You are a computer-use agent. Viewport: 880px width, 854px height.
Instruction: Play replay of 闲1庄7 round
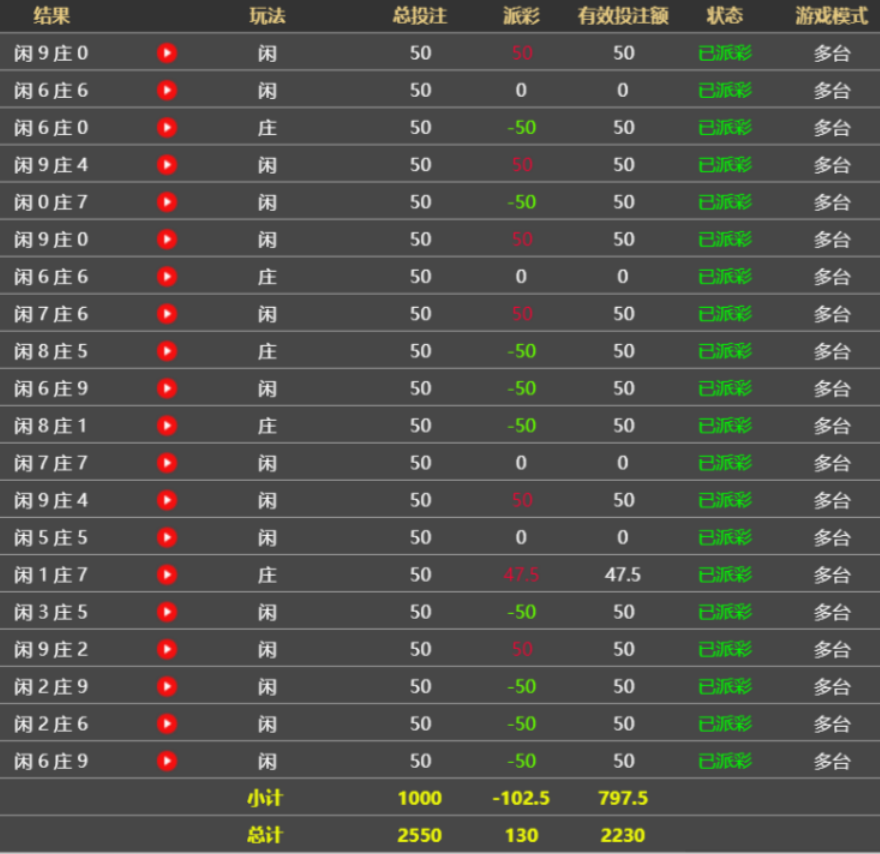click(x=167, y=575)
